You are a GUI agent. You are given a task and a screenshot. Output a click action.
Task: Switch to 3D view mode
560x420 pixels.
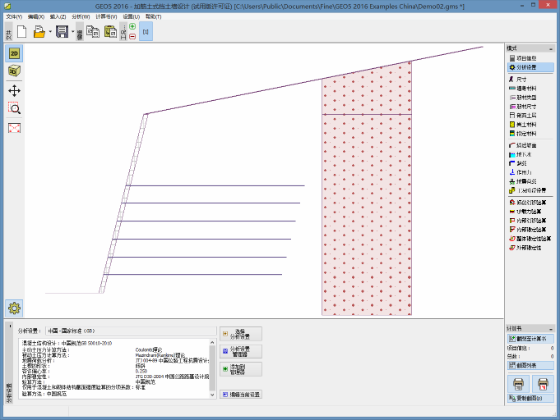click(14, 71)
